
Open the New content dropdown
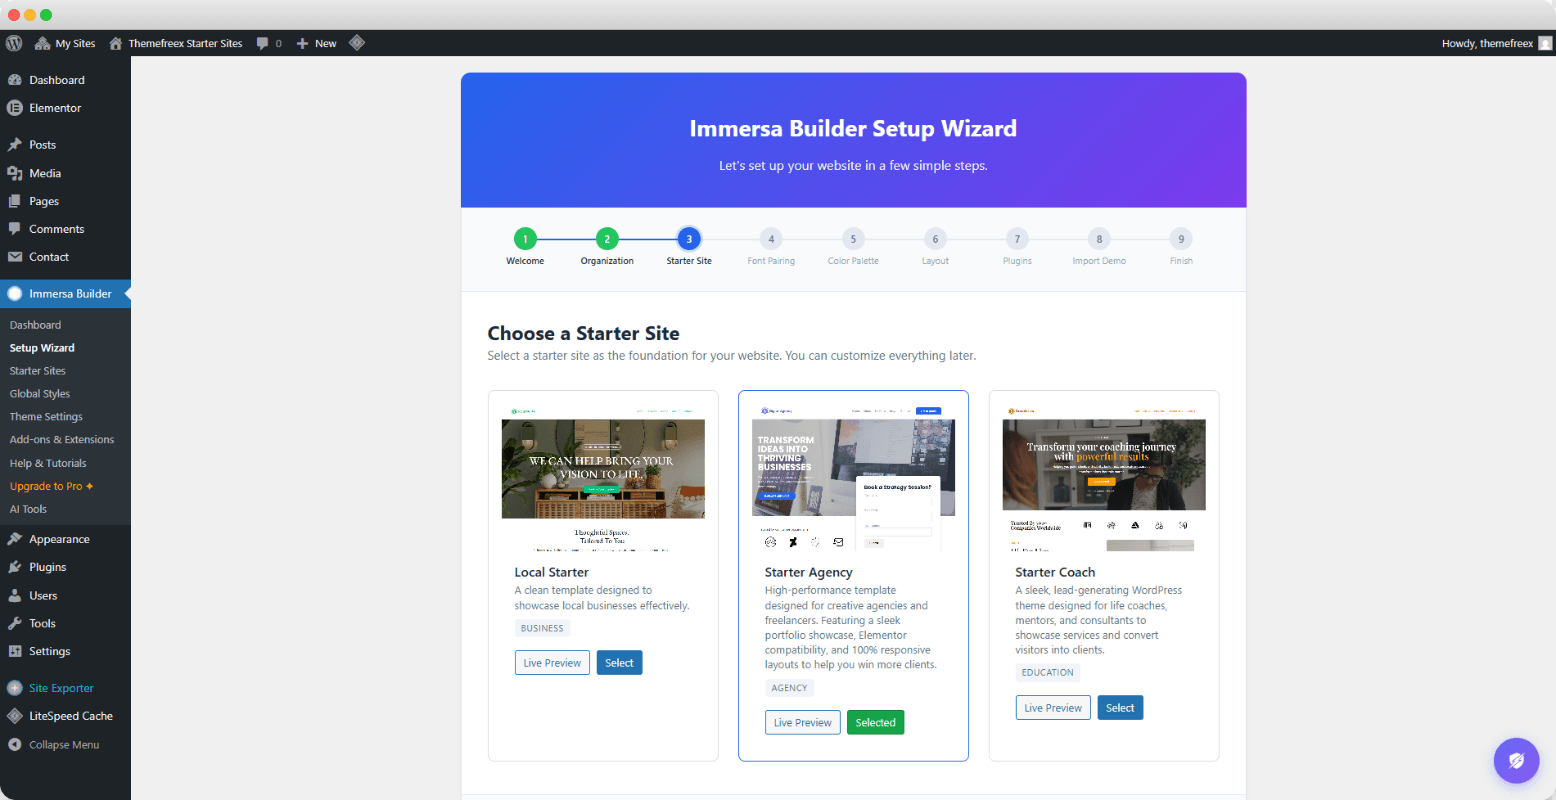click(316, 43)
